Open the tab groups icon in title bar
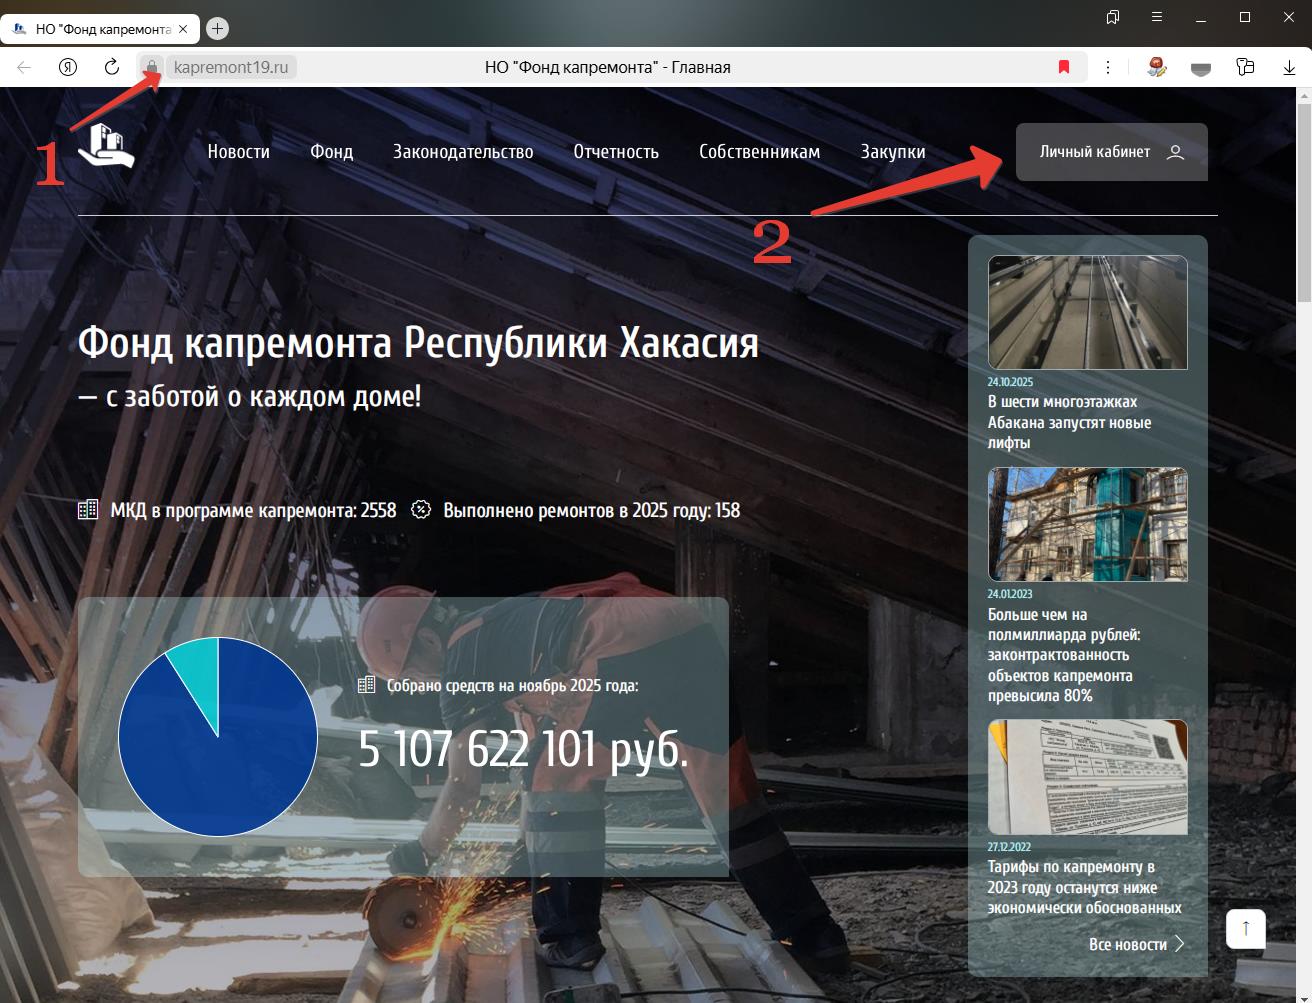 1113,17
